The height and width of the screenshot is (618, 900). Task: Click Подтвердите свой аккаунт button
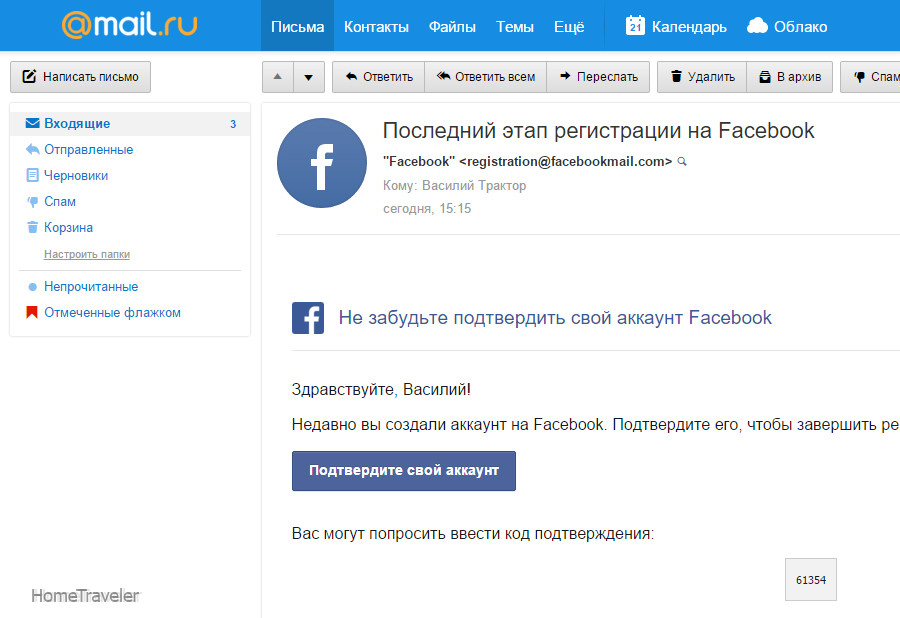tap(403, 470)
